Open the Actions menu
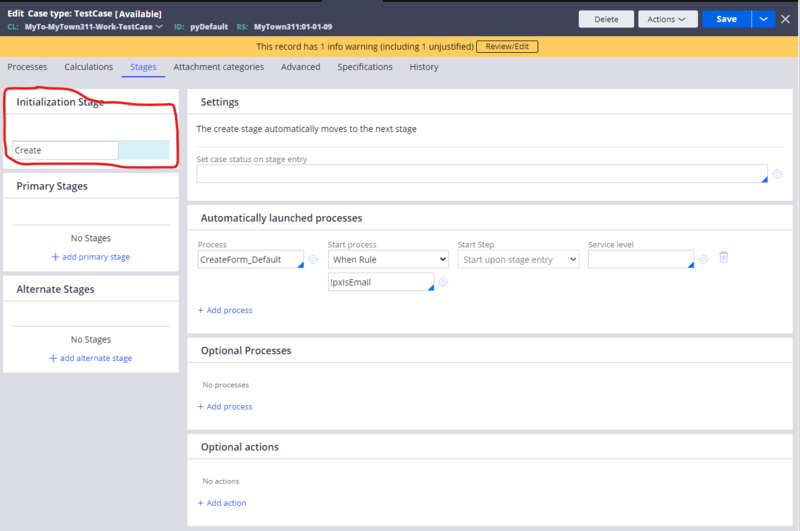 [667, 19]
